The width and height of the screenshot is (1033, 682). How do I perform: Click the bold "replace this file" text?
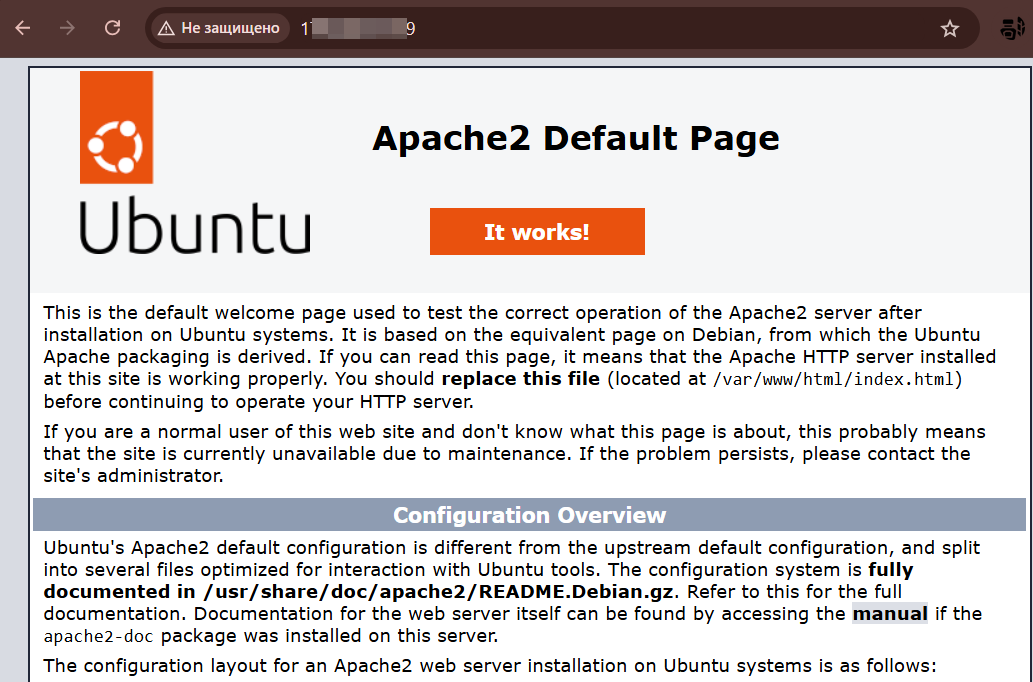(x=520, y=379)
